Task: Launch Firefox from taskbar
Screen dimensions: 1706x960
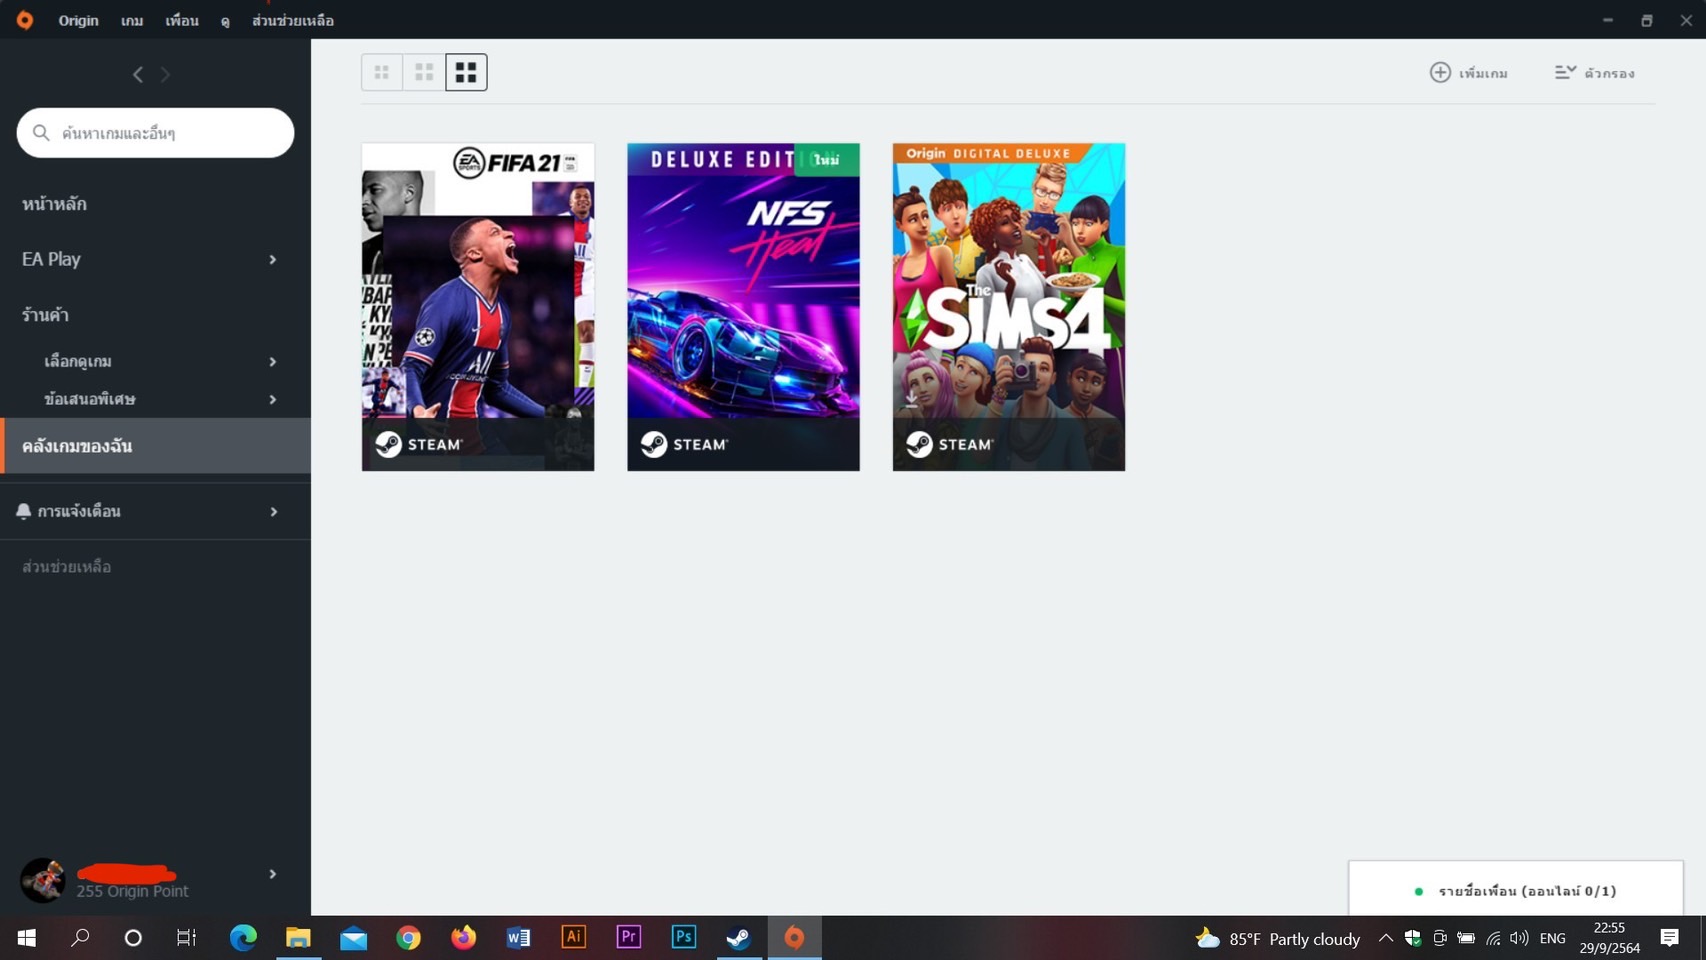Action: [x=463, y=938]
